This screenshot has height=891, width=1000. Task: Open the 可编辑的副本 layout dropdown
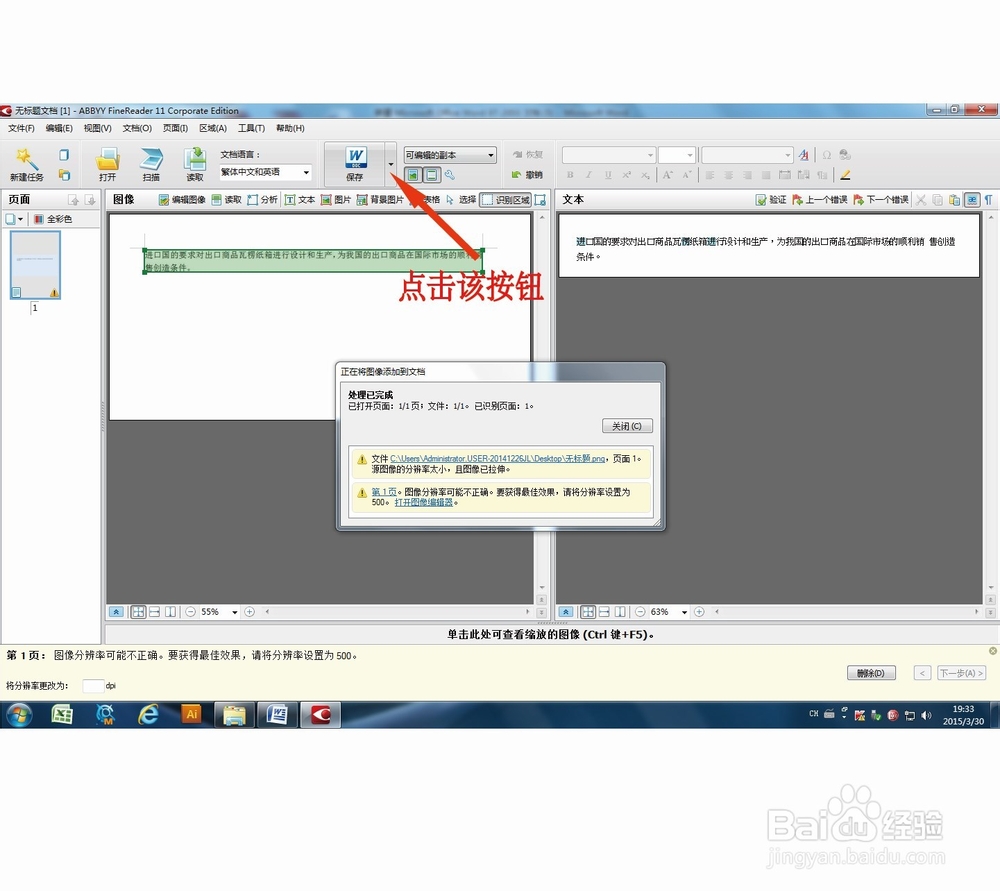450,155
